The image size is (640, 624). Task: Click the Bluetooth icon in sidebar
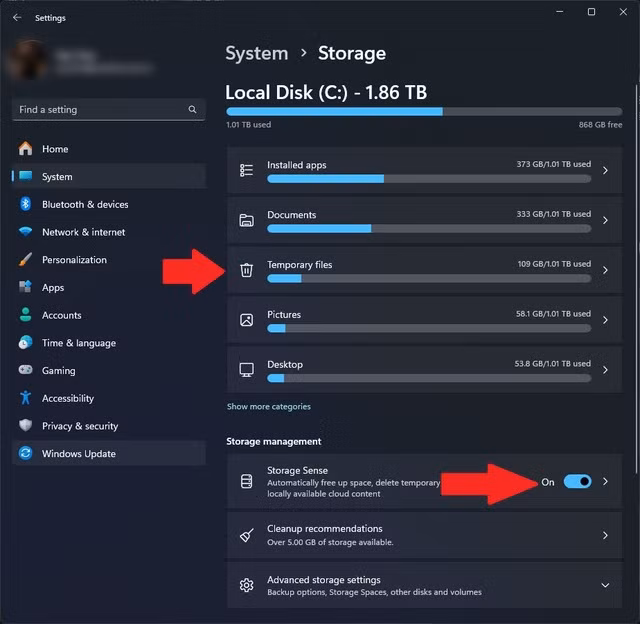pos(25,204)
